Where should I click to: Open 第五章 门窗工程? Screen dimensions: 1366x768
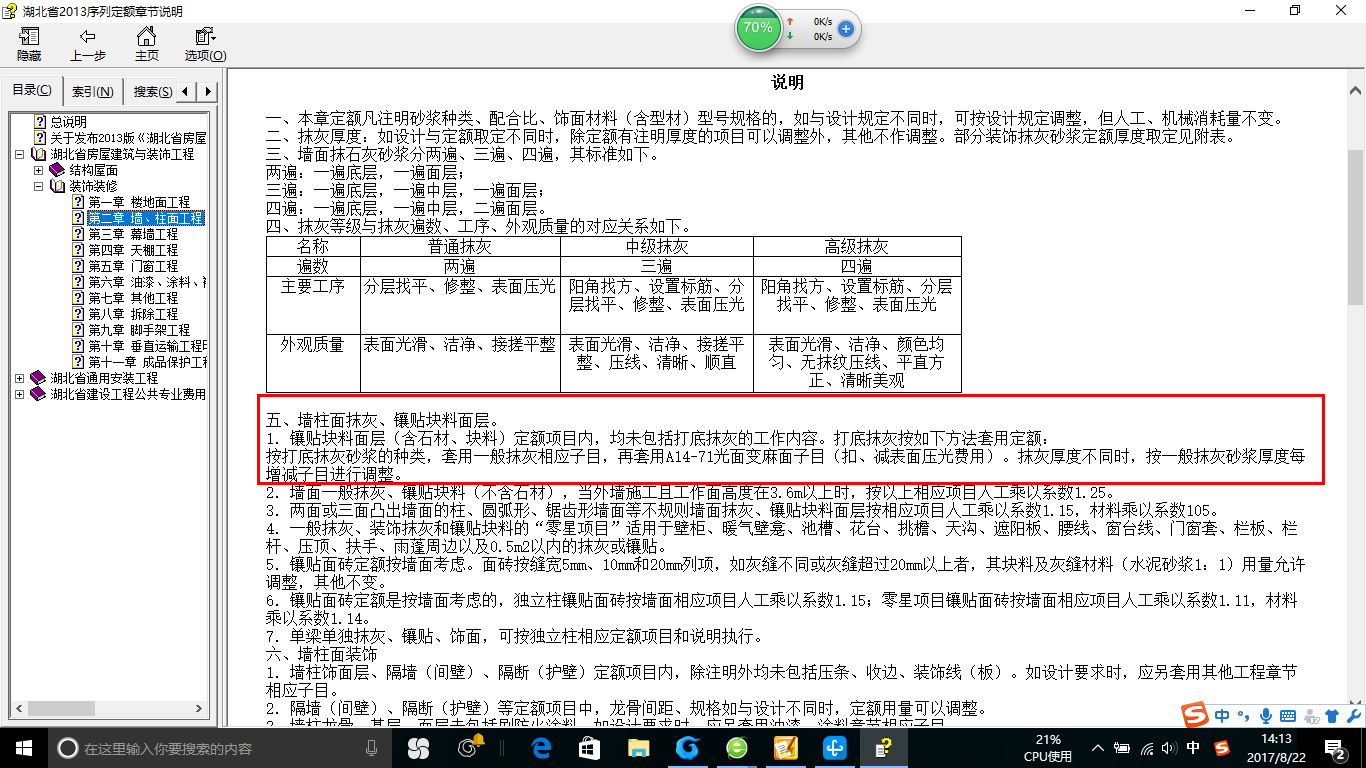[133, 266]
